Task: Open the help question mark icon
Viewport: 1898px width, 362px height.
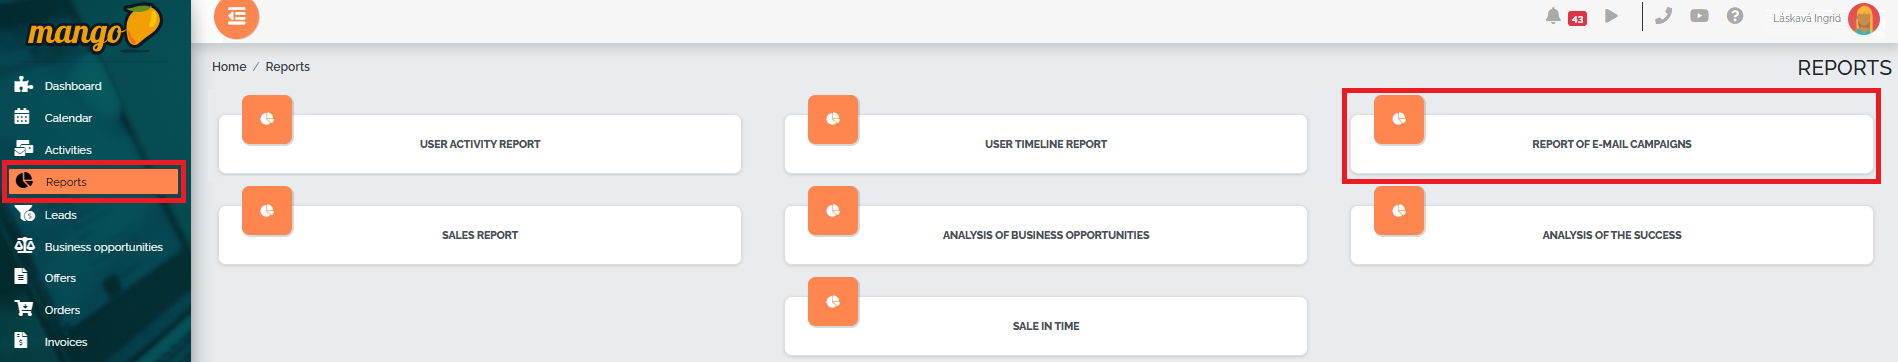Action: click(x=1735, y=16)
